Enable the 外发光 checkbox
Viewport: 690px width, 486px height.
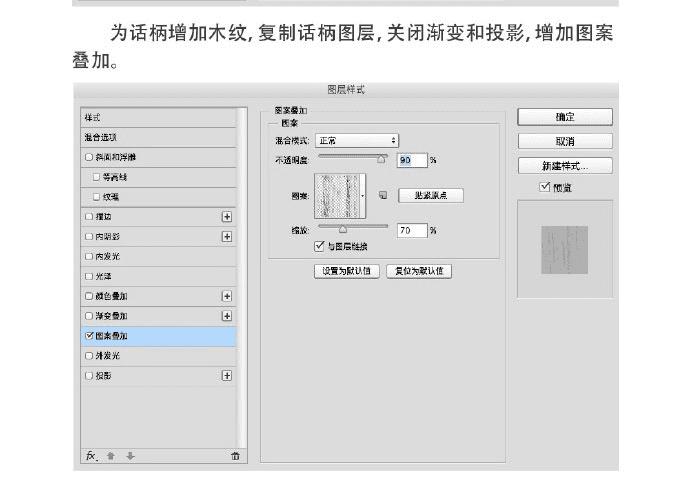[89, 356]
